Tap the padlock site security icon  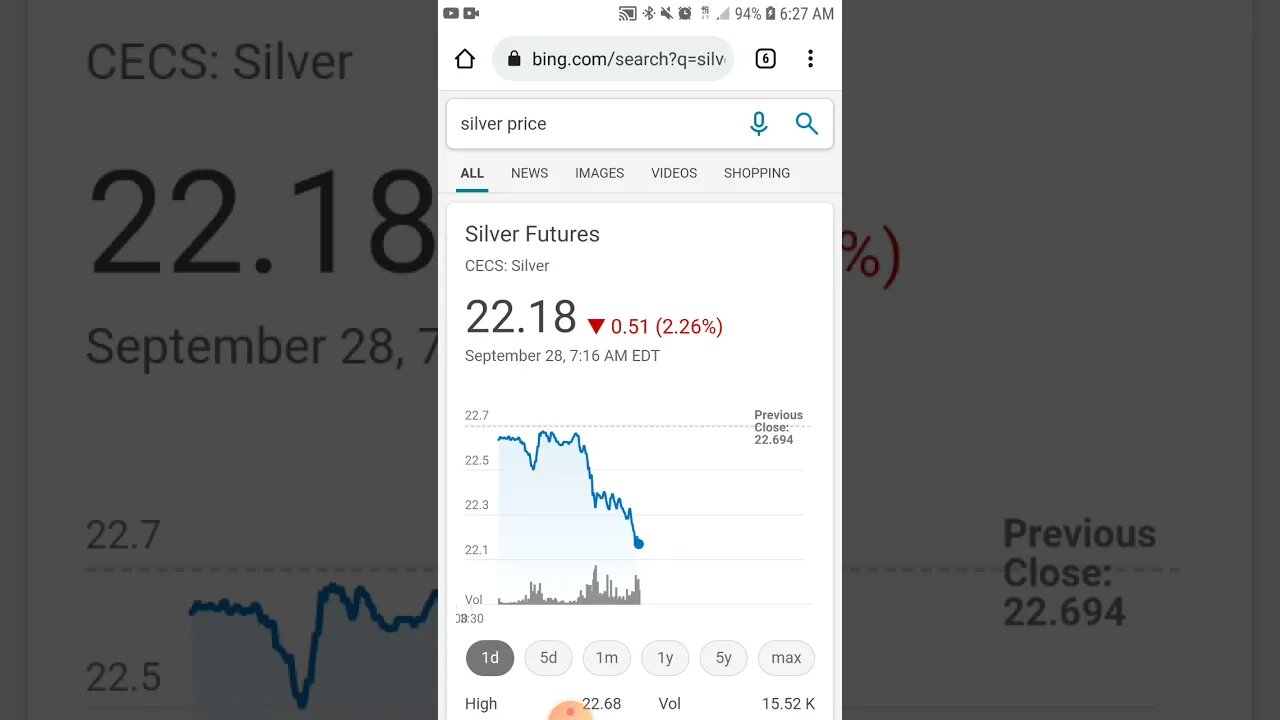point(514,59)
